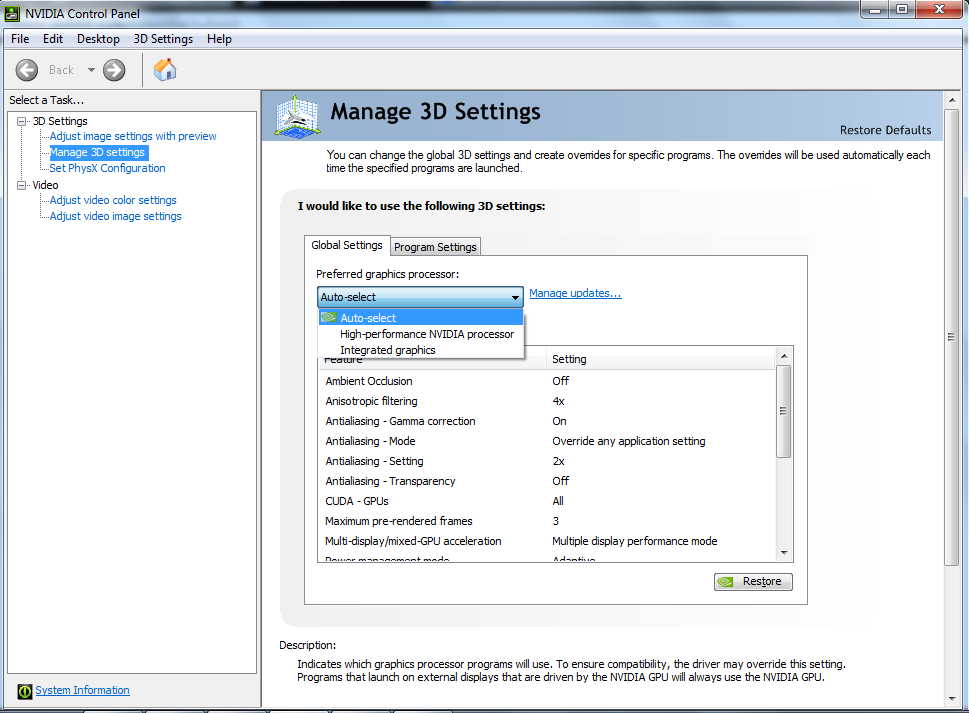Click the main panel scroll-down arrow
Viewport: 969px width, 713px height.
coord(952,699)
